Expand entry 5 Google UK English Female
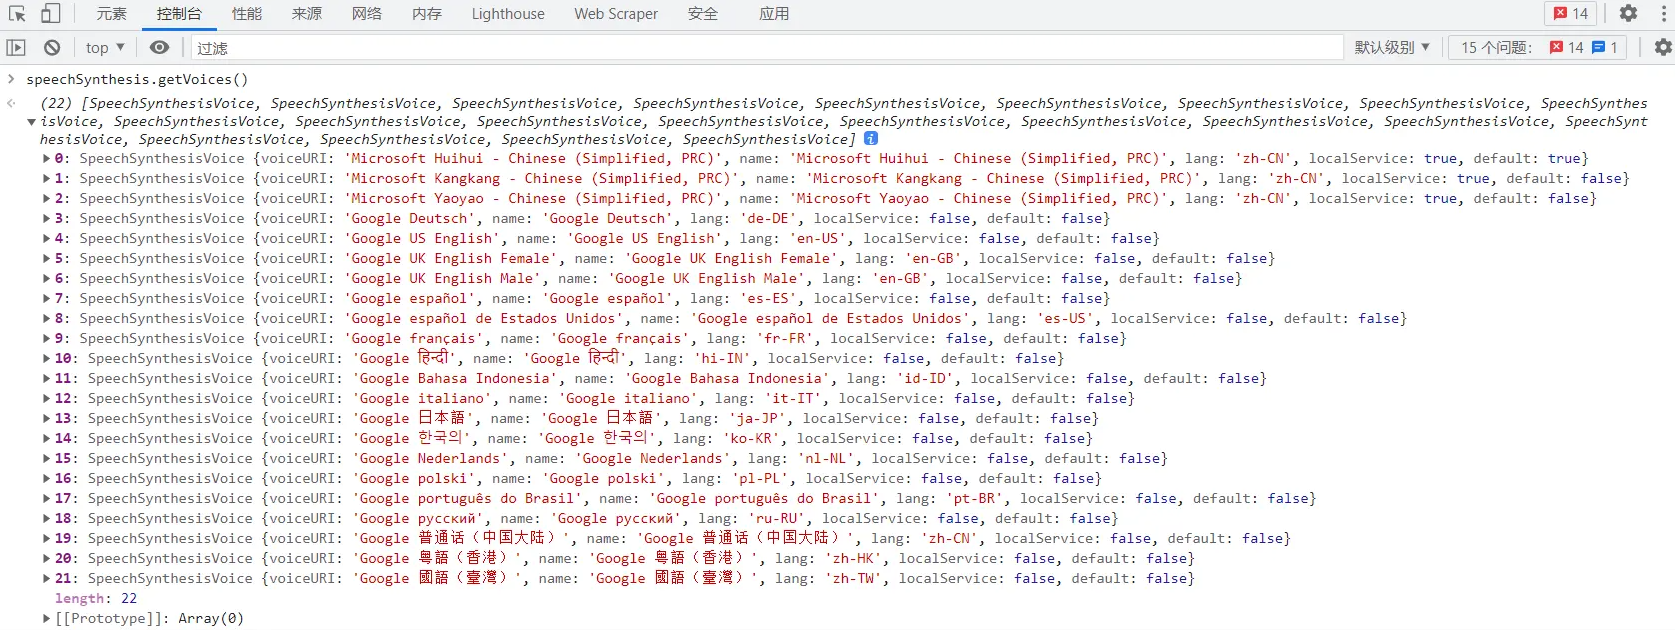The width and height of the screenshot is (1675, 630). point(46,258)
